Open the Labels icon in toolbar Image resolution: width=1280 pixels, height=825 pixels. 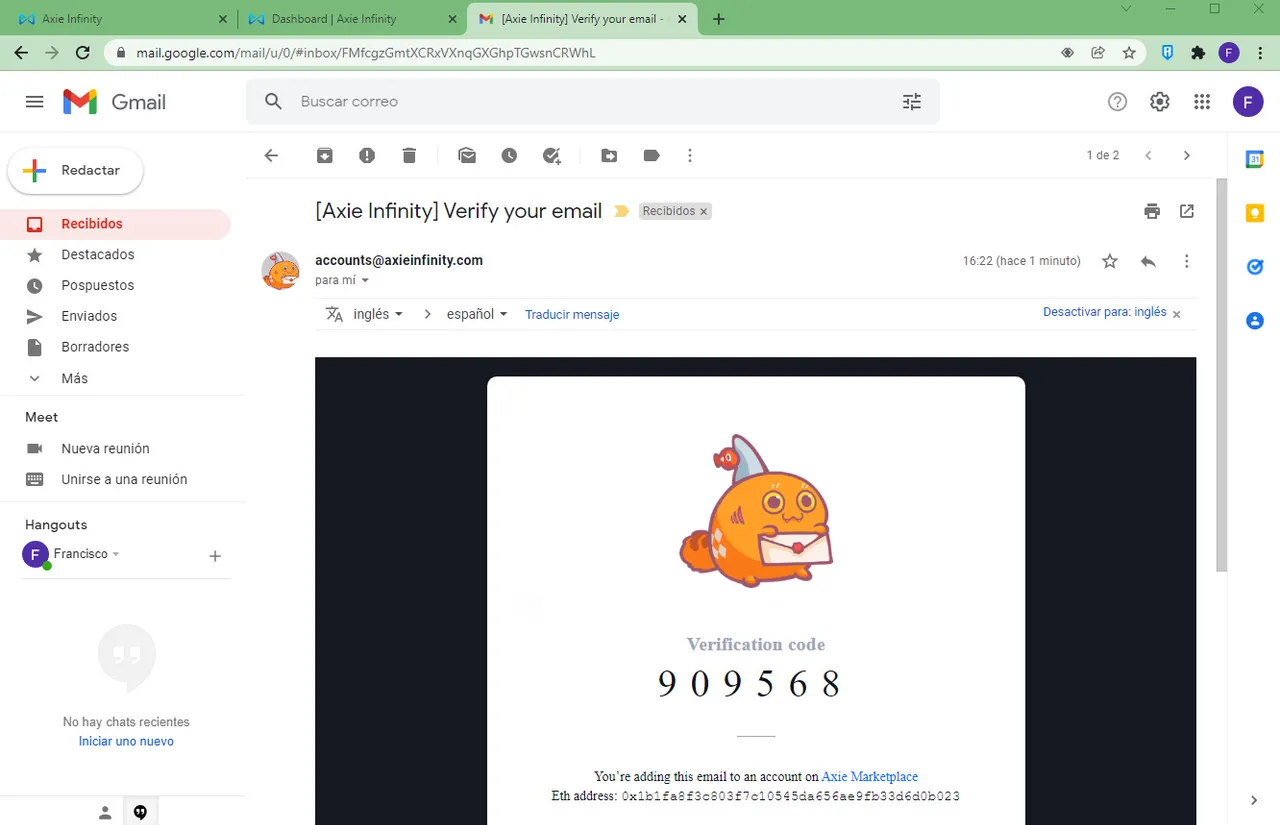click(651, 155)
